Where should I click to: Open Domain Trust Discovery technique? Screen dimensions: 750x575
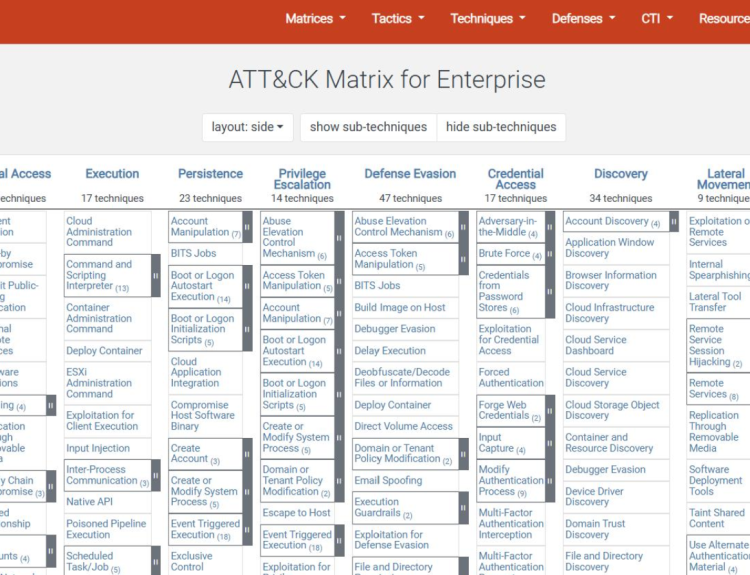(595, 529)
